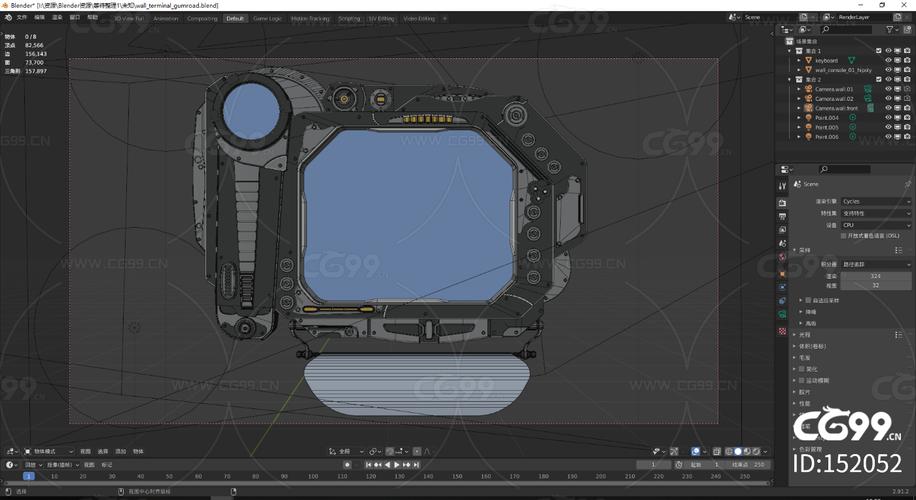916x500 pixels.
Task: Select rendered viewport shading mode
Action: point(754,451)
